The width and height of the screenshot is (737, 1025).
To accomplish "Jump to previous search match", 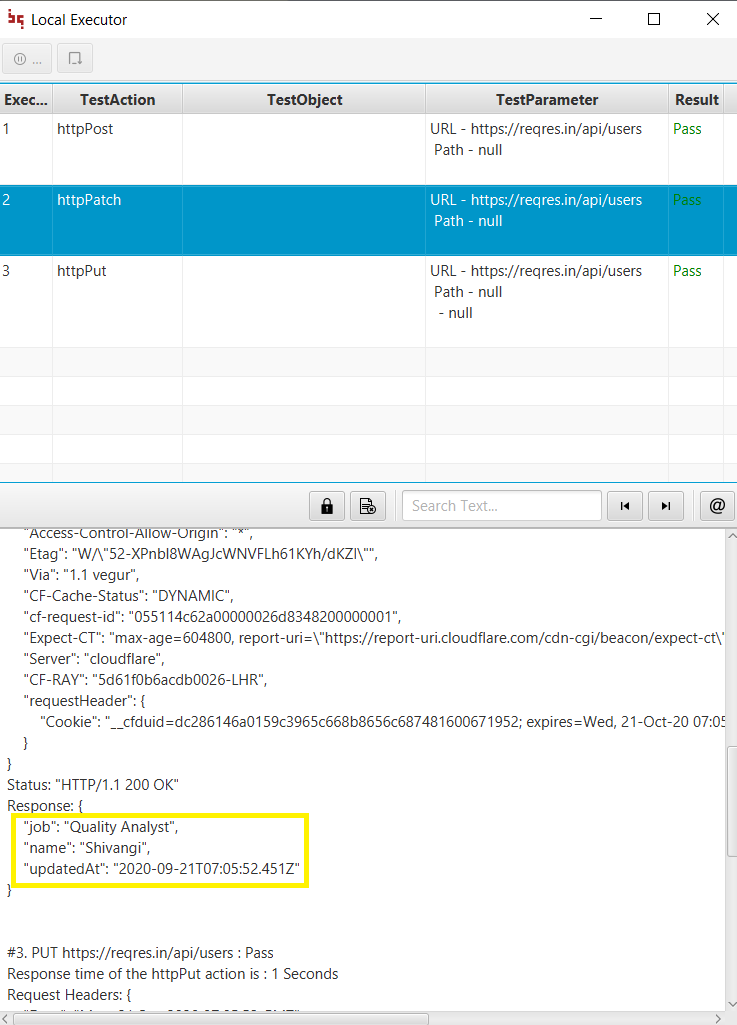I will [x=625, y=506].
